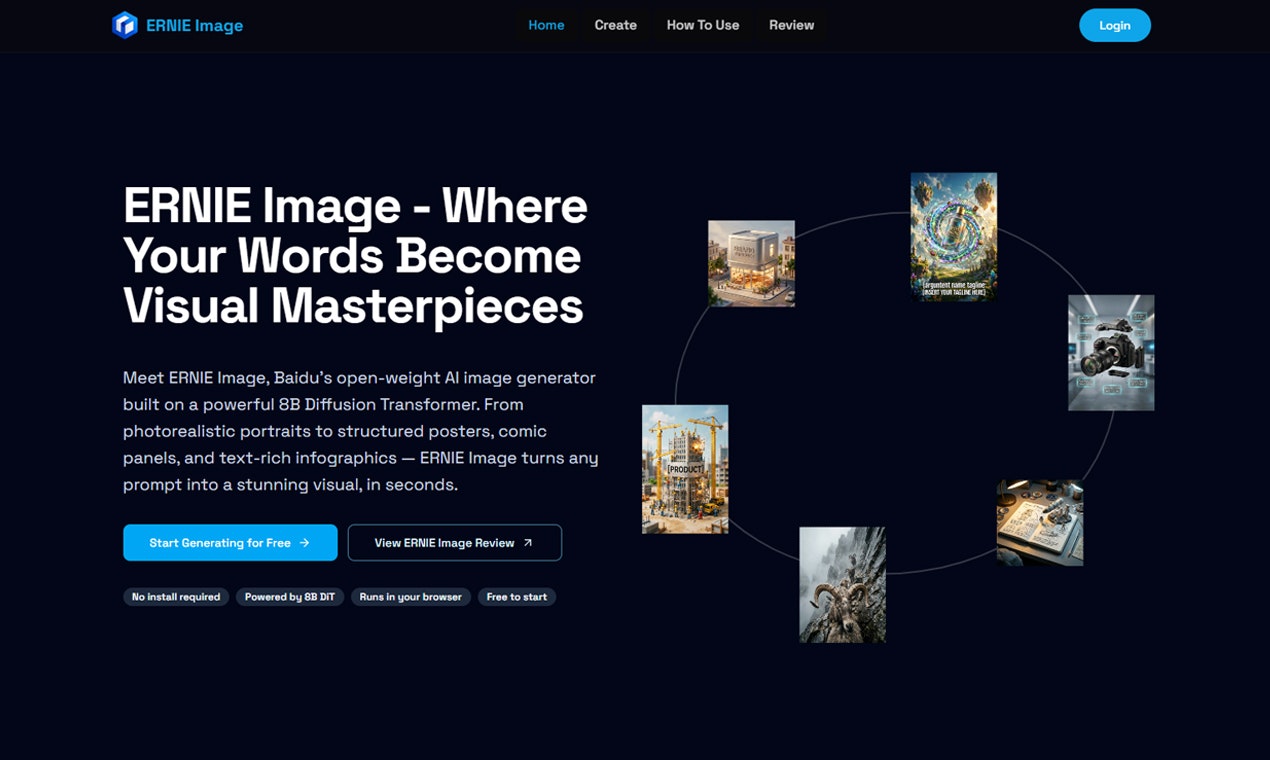Click View ERNIE Image Review
The image size is (1270, 760).
(x=445, y=542)
